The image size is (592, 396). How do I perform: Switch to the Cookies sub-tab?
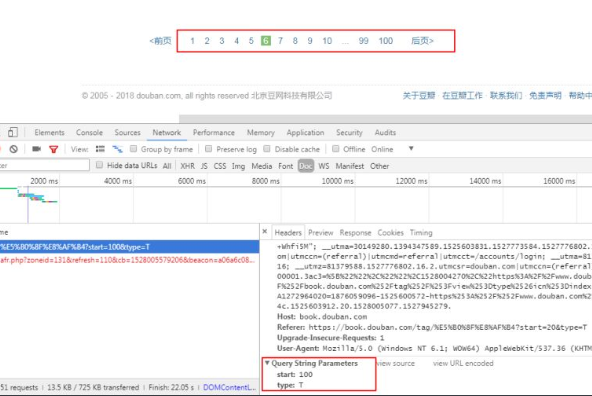[x=390, y=233]
